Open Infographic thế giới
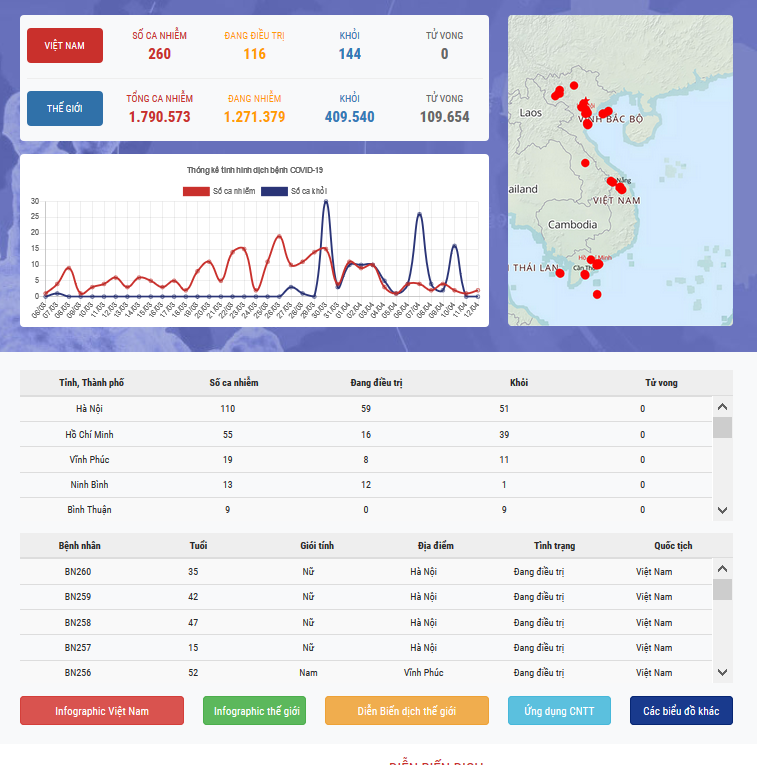The width and height of the screenshot is (757, 765). [254, 711]
